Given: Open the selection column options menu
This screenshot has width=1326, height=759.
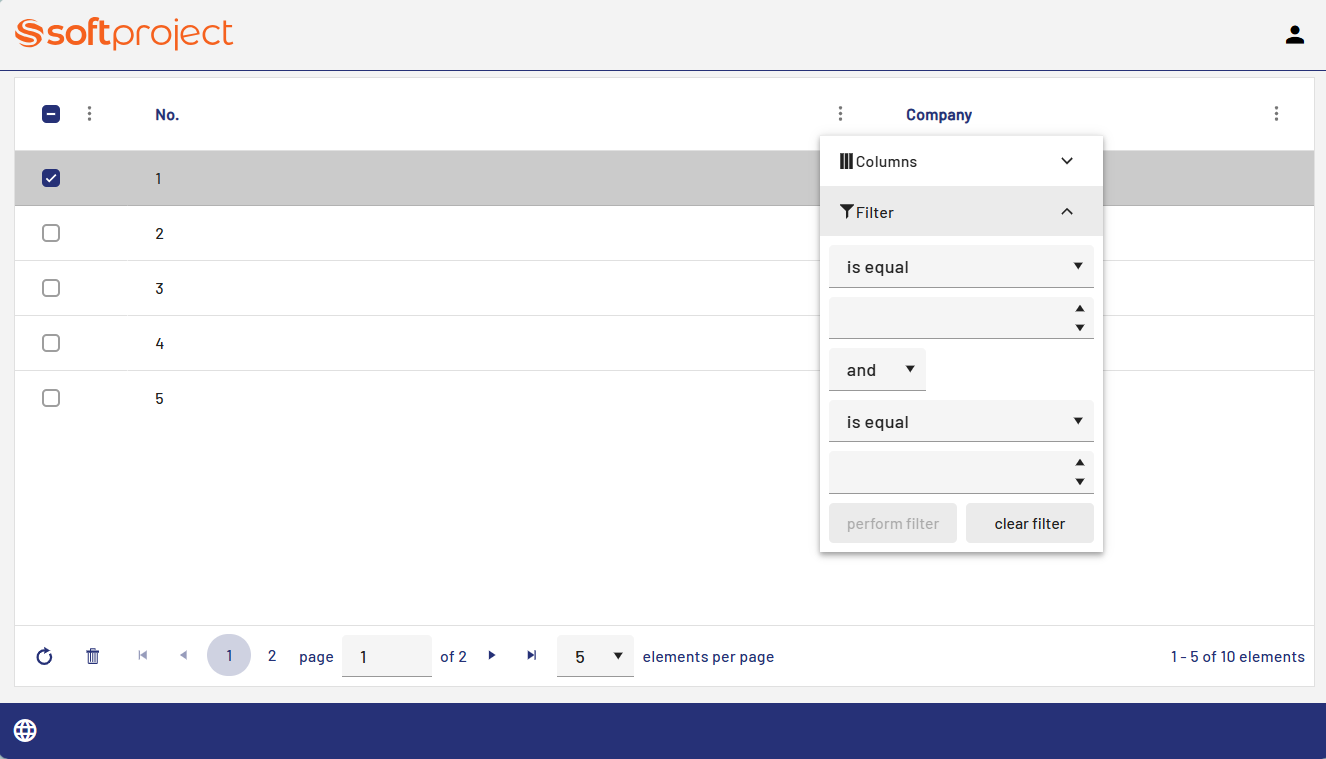Looking at the screenshot, I should click(89, 114).
